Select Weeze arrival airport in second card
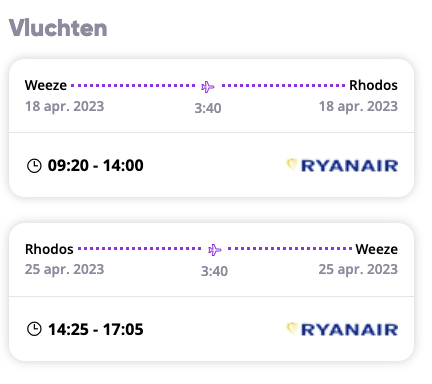 377,249
